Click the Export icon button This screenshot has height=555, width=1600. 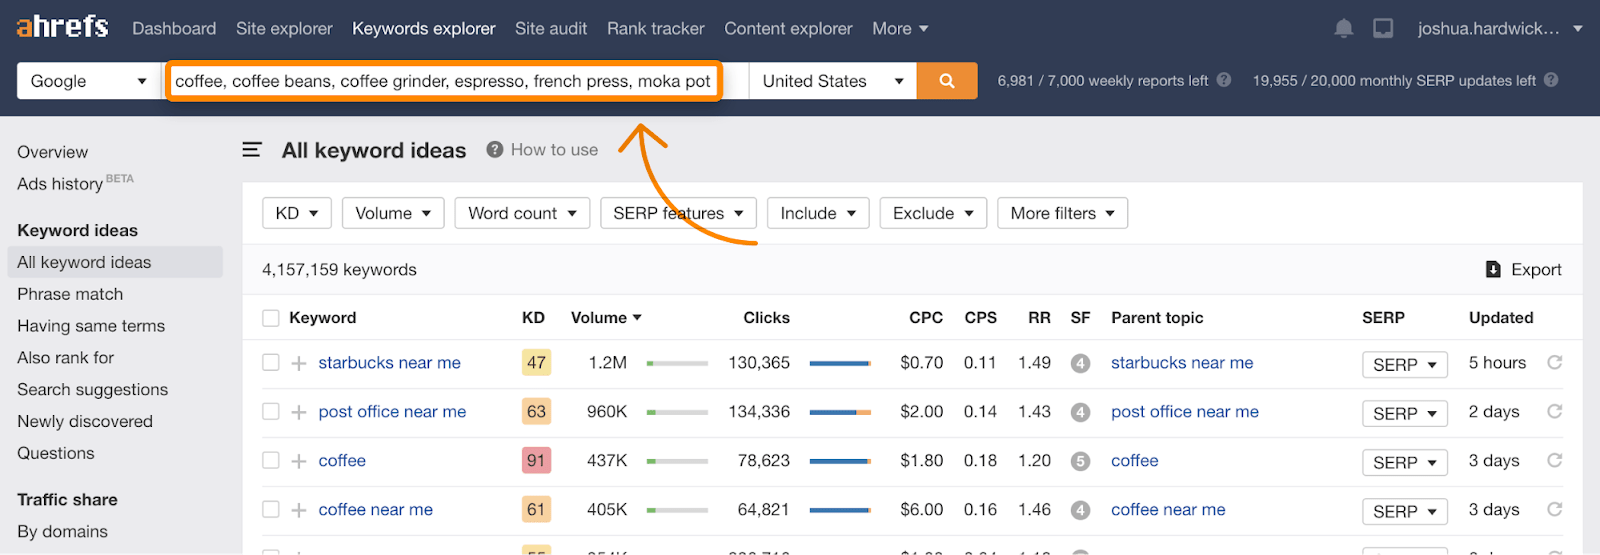tap(1493, 270)
